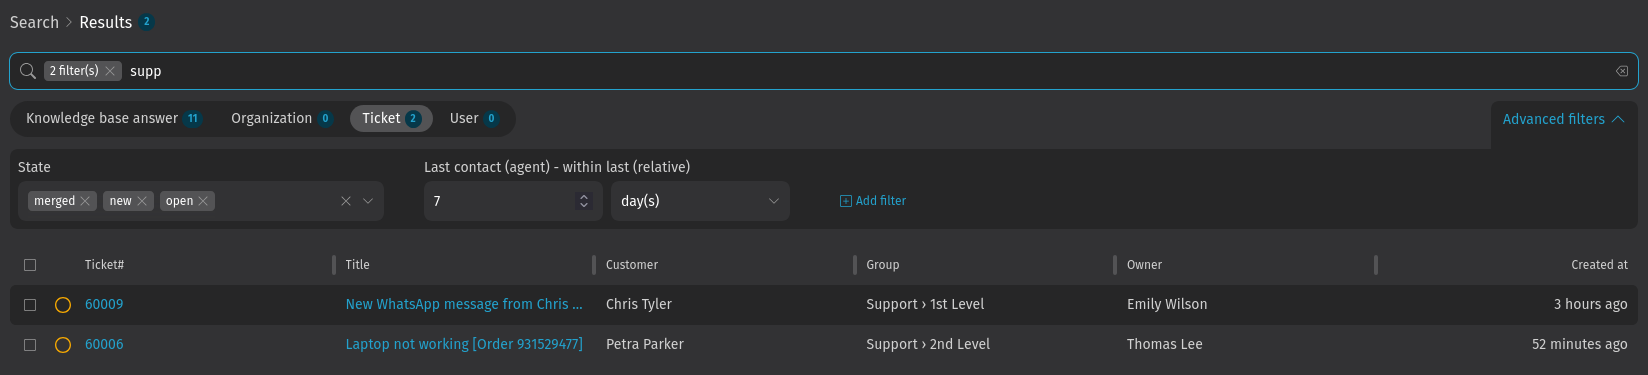1648x375 pixels.
Task: Open ticket number 60009
Action: (x=104, y=304)
